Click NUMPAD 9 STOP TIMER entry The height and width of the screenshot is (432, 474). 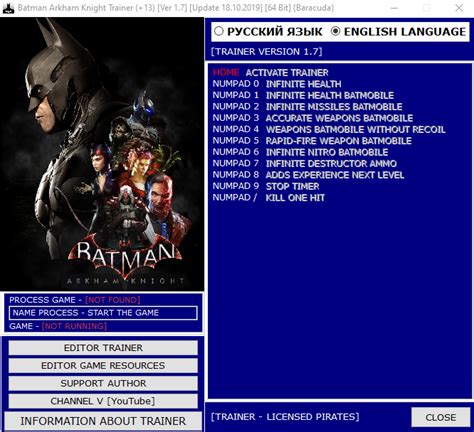pos(266,186)
